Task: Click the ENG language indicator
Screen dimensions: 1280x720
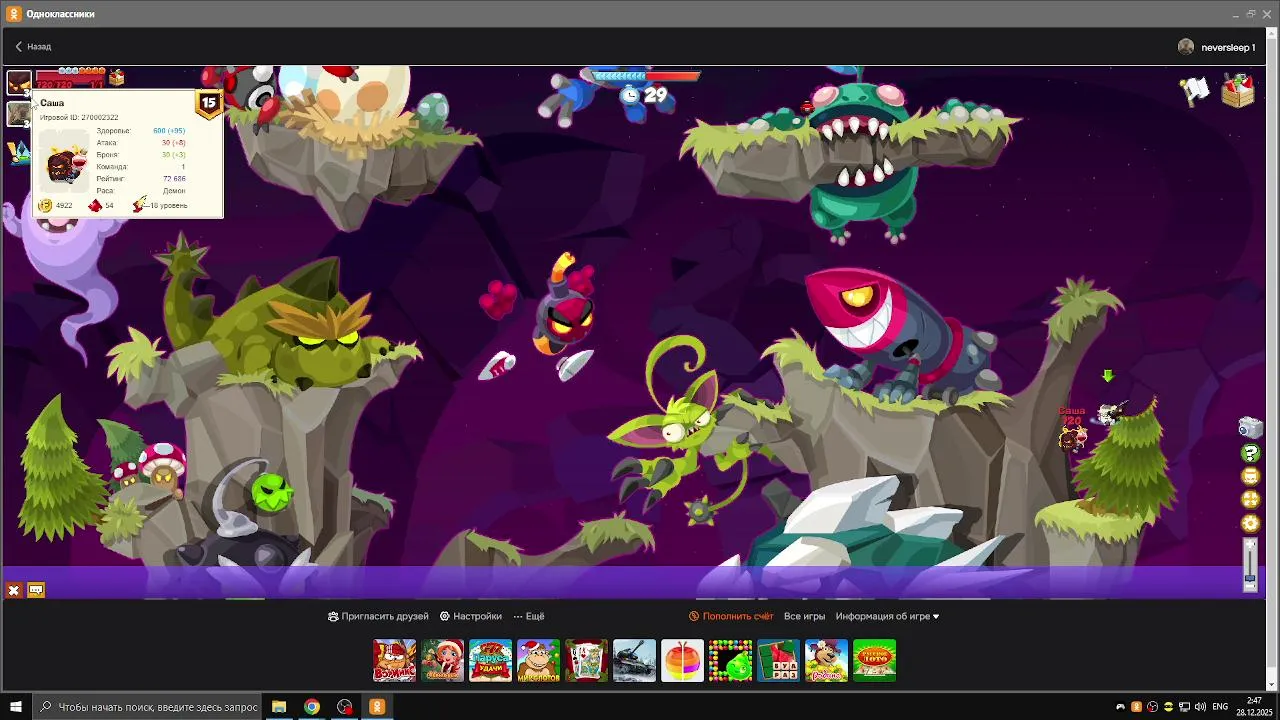Action: click(x=1220, y=707)
